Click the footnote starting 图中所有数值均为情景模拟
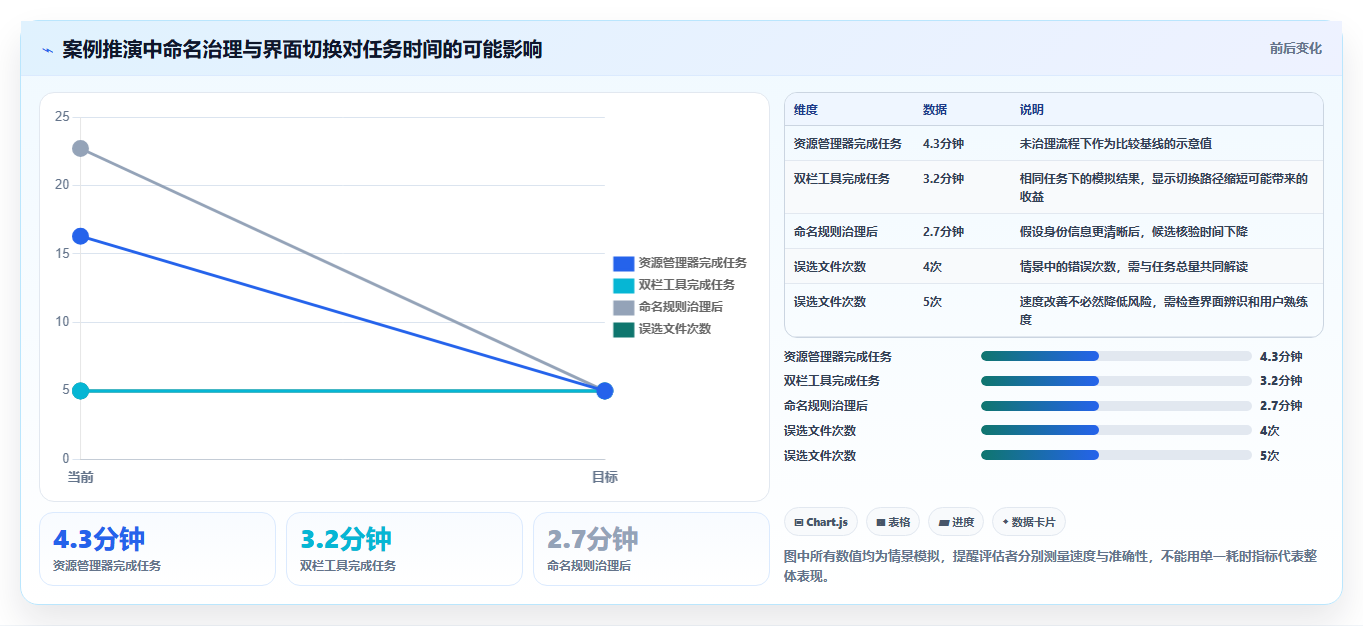Viewport: 1363px width, 626px height. 1050,566
